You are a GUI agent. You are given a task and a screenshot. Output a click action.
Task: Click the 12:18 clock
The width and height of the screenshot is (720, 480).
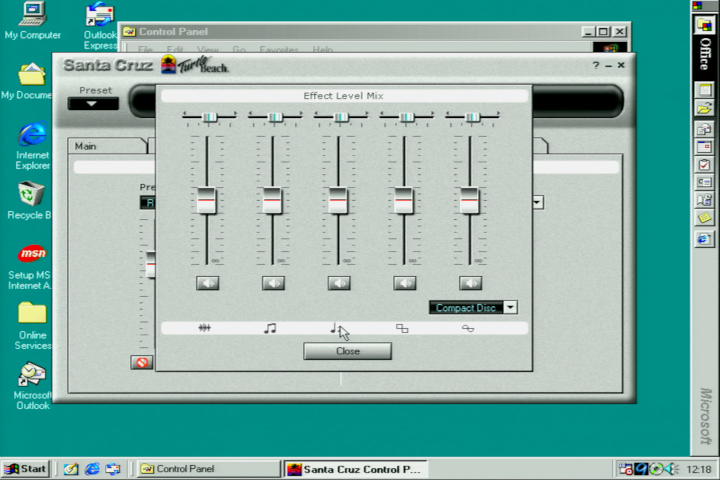click(698, 469)
